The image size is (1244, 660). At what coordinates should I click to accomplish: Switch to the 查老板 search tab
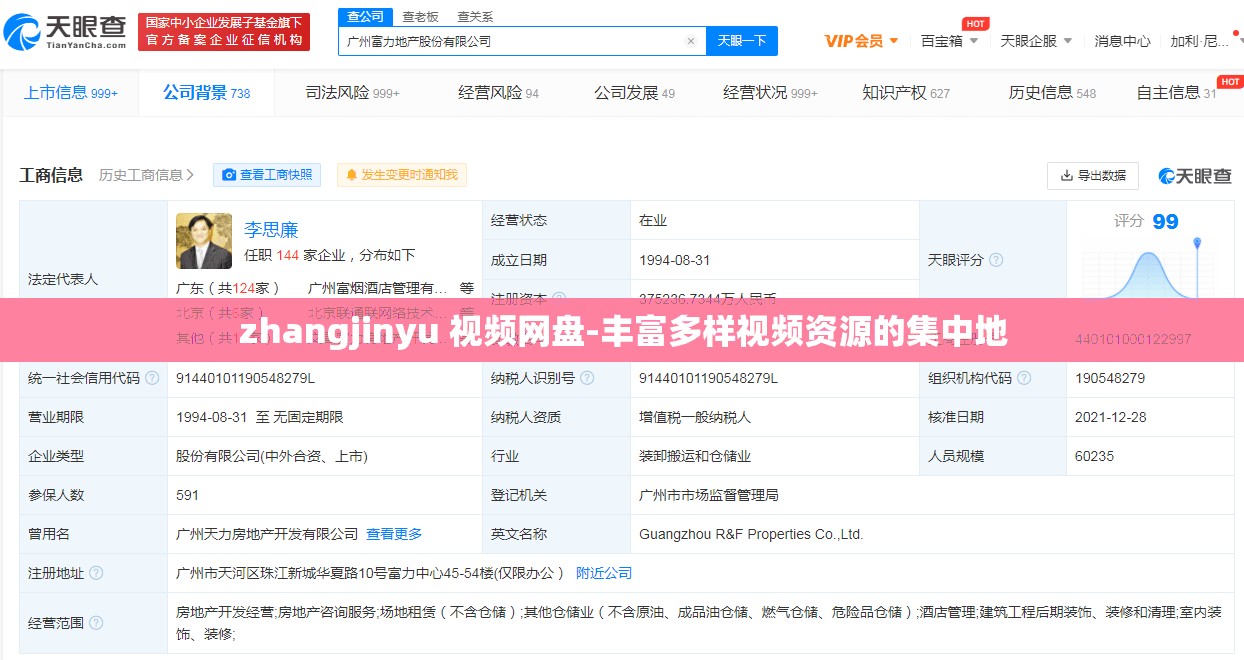point(420,17)
